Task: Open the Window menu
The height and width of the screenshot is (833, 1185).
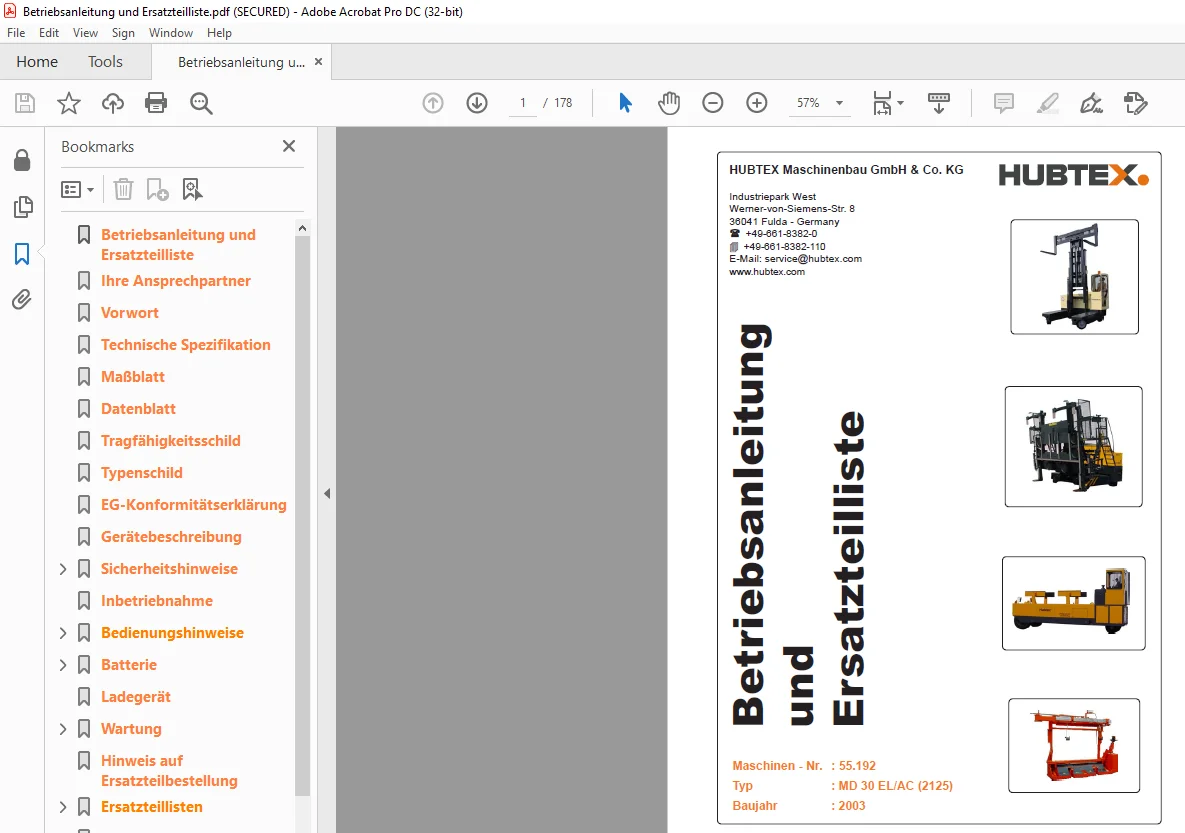Action: pos(171,33)
